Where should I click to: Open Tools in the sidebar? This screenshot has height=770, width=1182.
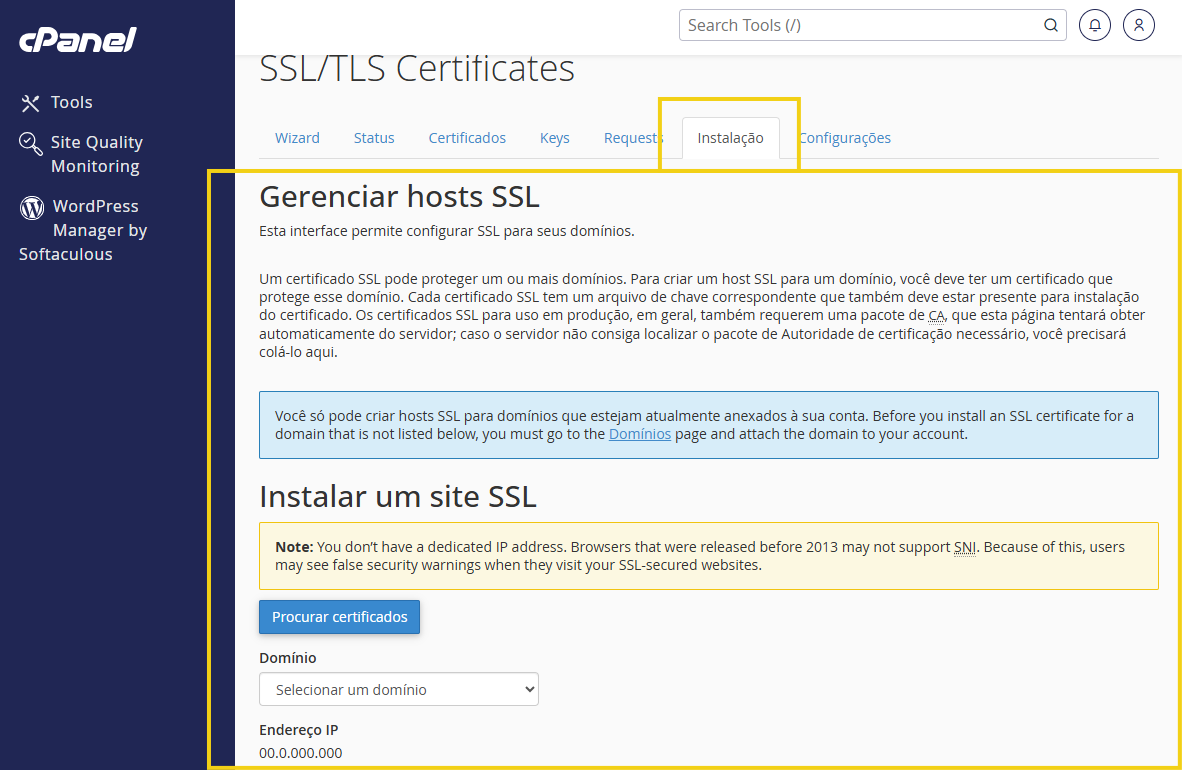pos(72,103)
